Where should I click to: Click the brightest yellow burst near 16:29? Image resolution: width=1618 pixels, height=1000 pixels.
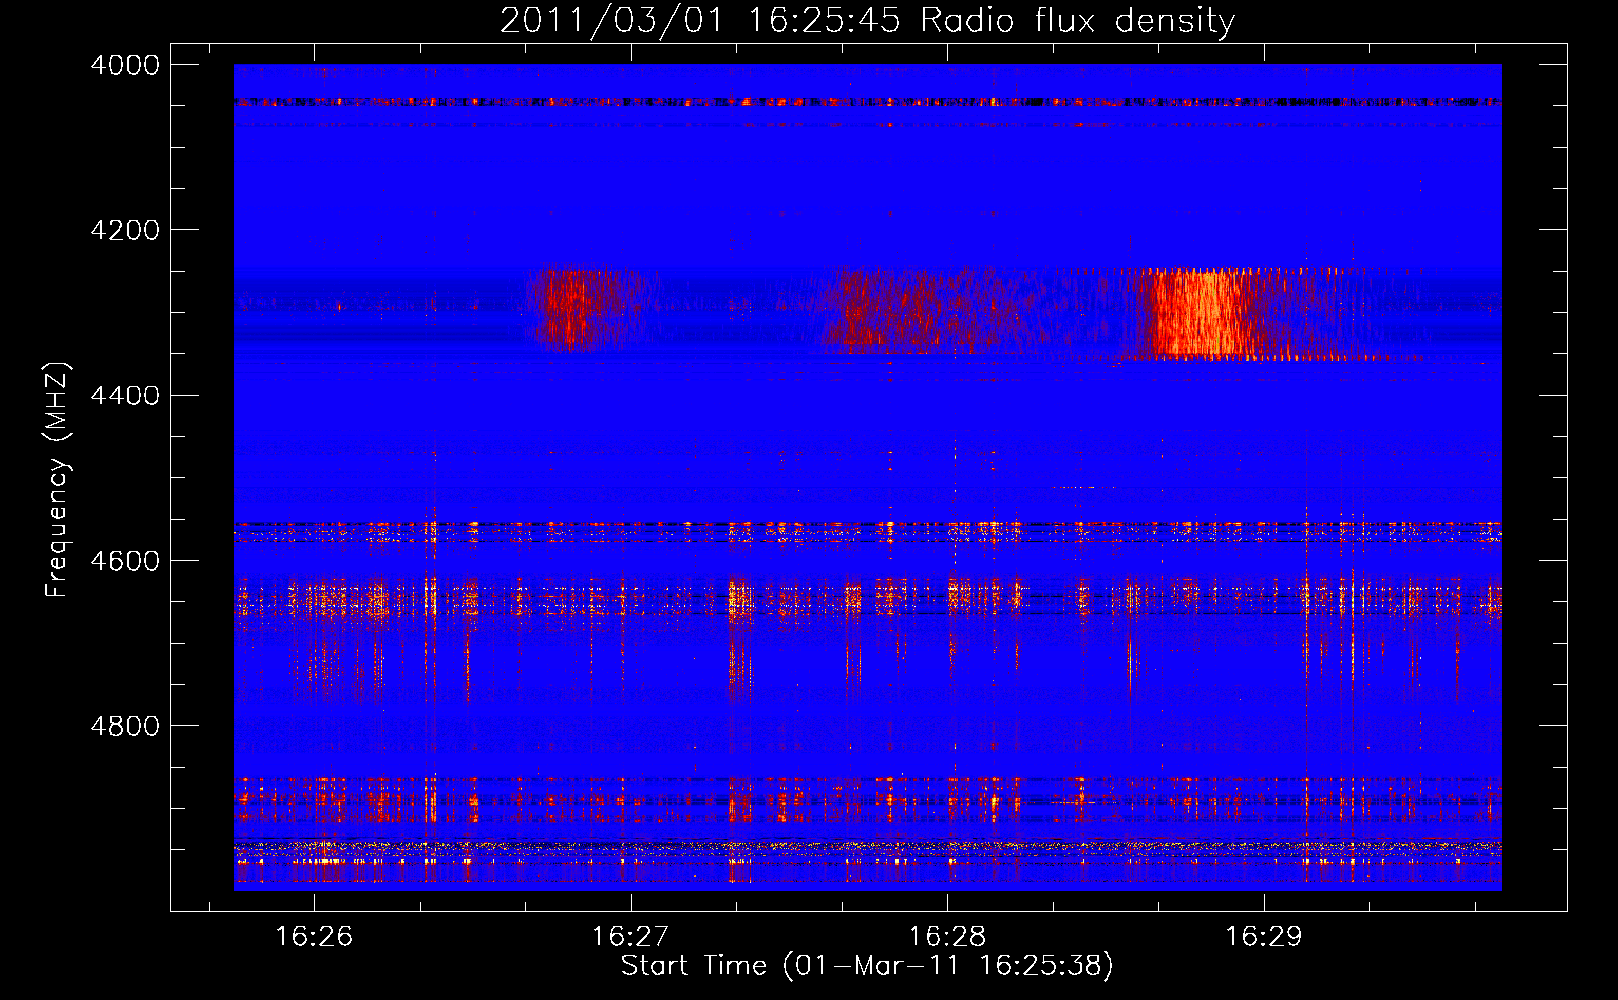1200,313
